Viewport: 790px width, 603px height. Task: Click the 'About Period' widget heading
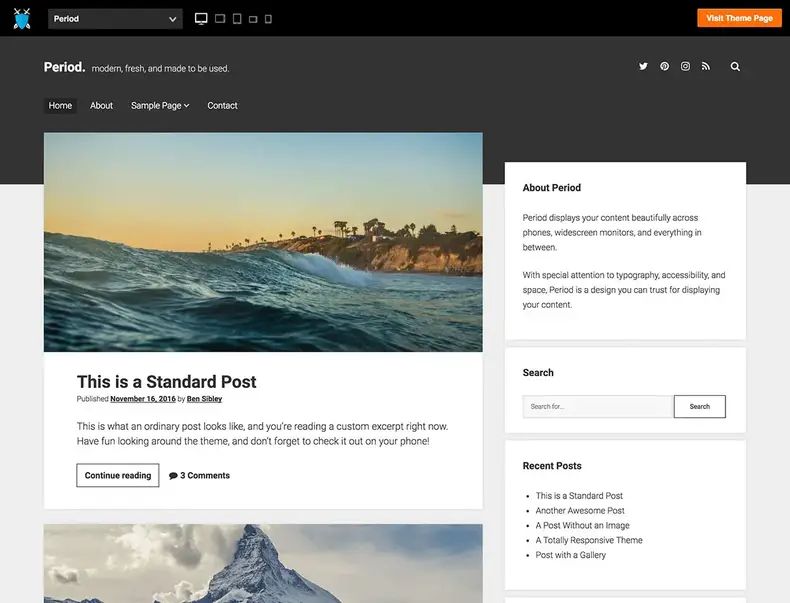tap(552, 187)
